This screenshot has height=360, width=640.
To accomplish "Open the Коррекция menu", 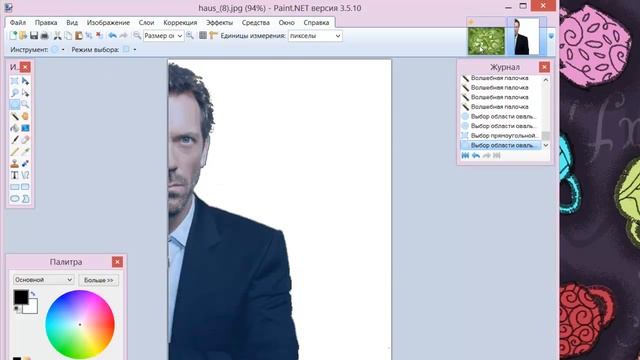I will coord(180,22).
